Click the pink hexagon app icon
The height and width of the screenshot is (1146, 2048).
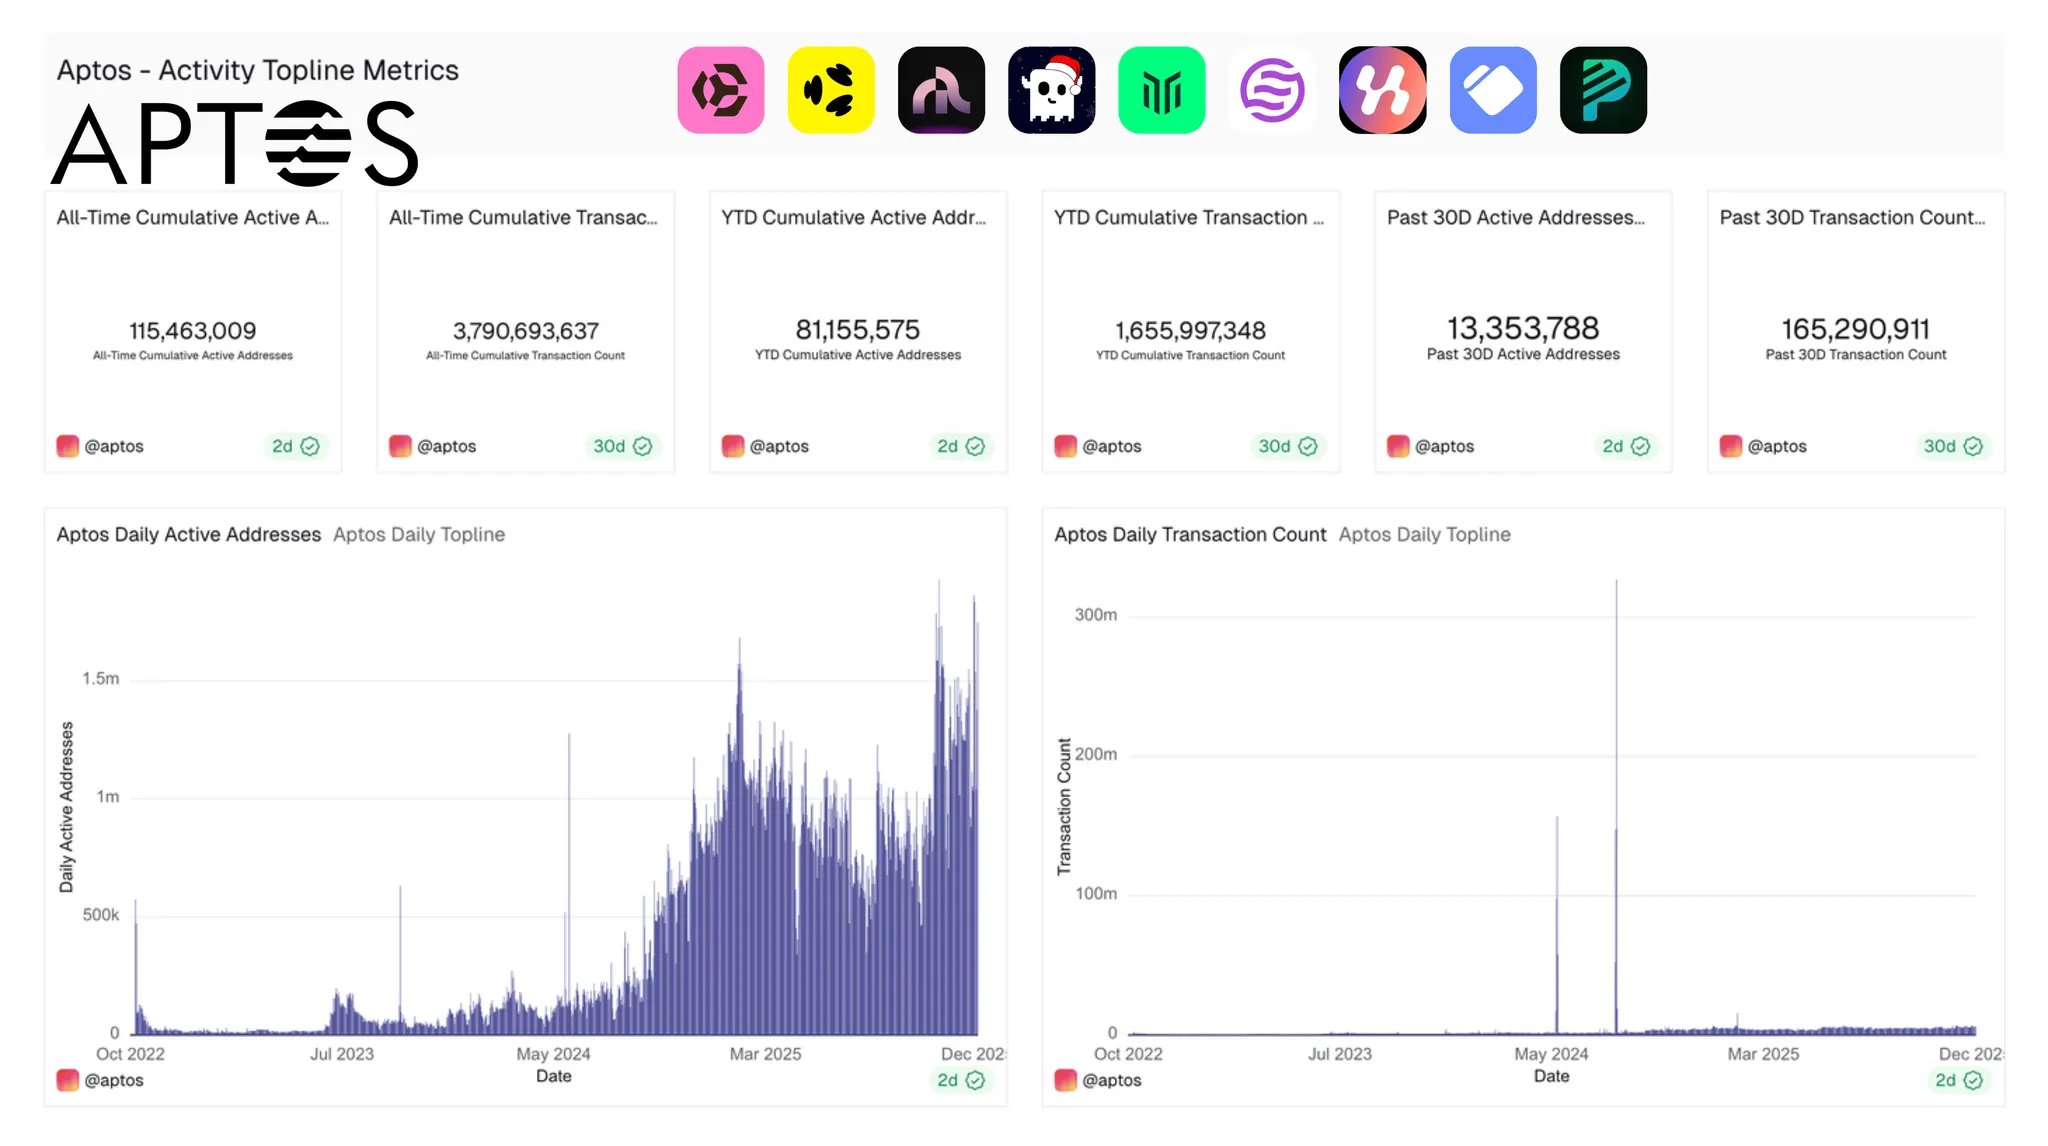(720, 90)
